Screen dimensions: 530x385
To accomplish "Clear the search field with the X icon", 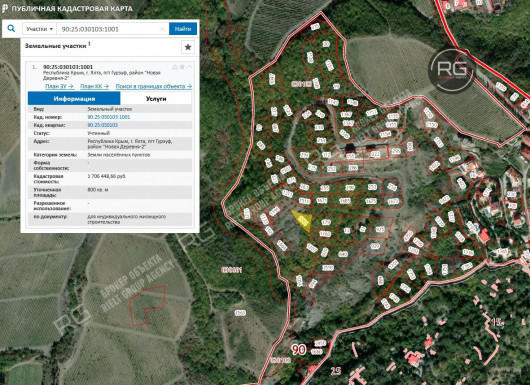I will [162, 29].
